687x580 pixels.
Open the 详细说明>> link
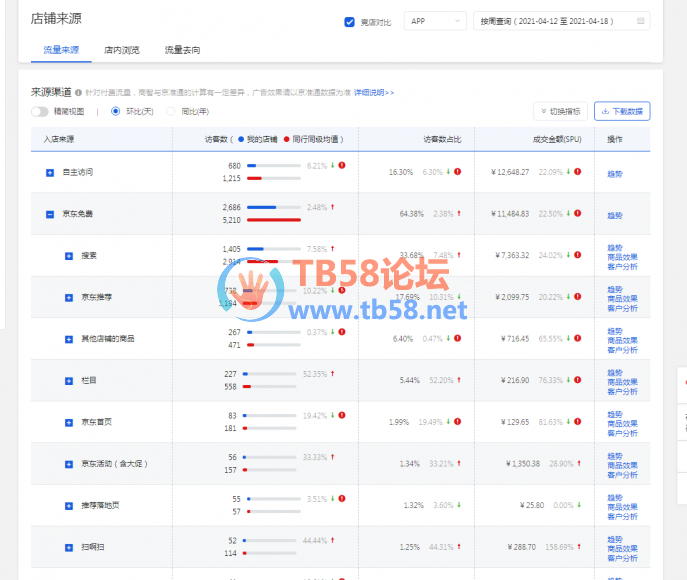coord(374,92)
